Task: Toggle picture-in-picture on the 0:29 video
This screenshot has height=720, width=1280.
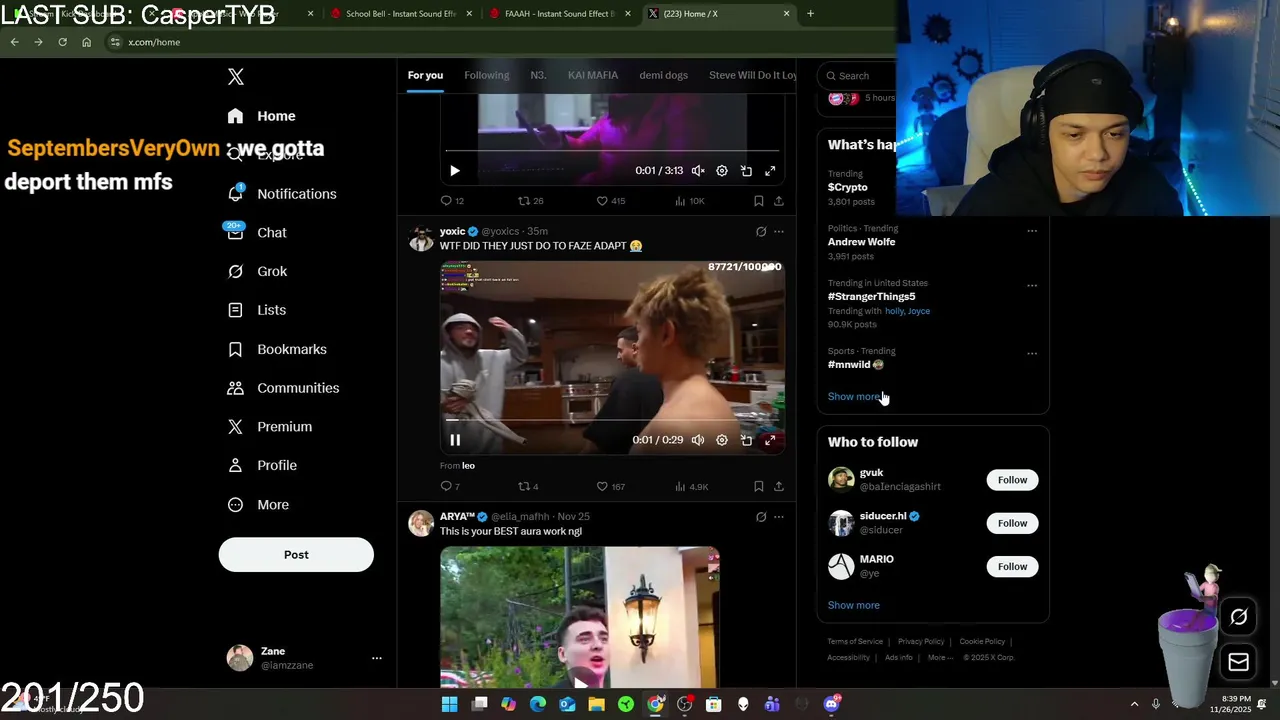Action: click(746, 440)
